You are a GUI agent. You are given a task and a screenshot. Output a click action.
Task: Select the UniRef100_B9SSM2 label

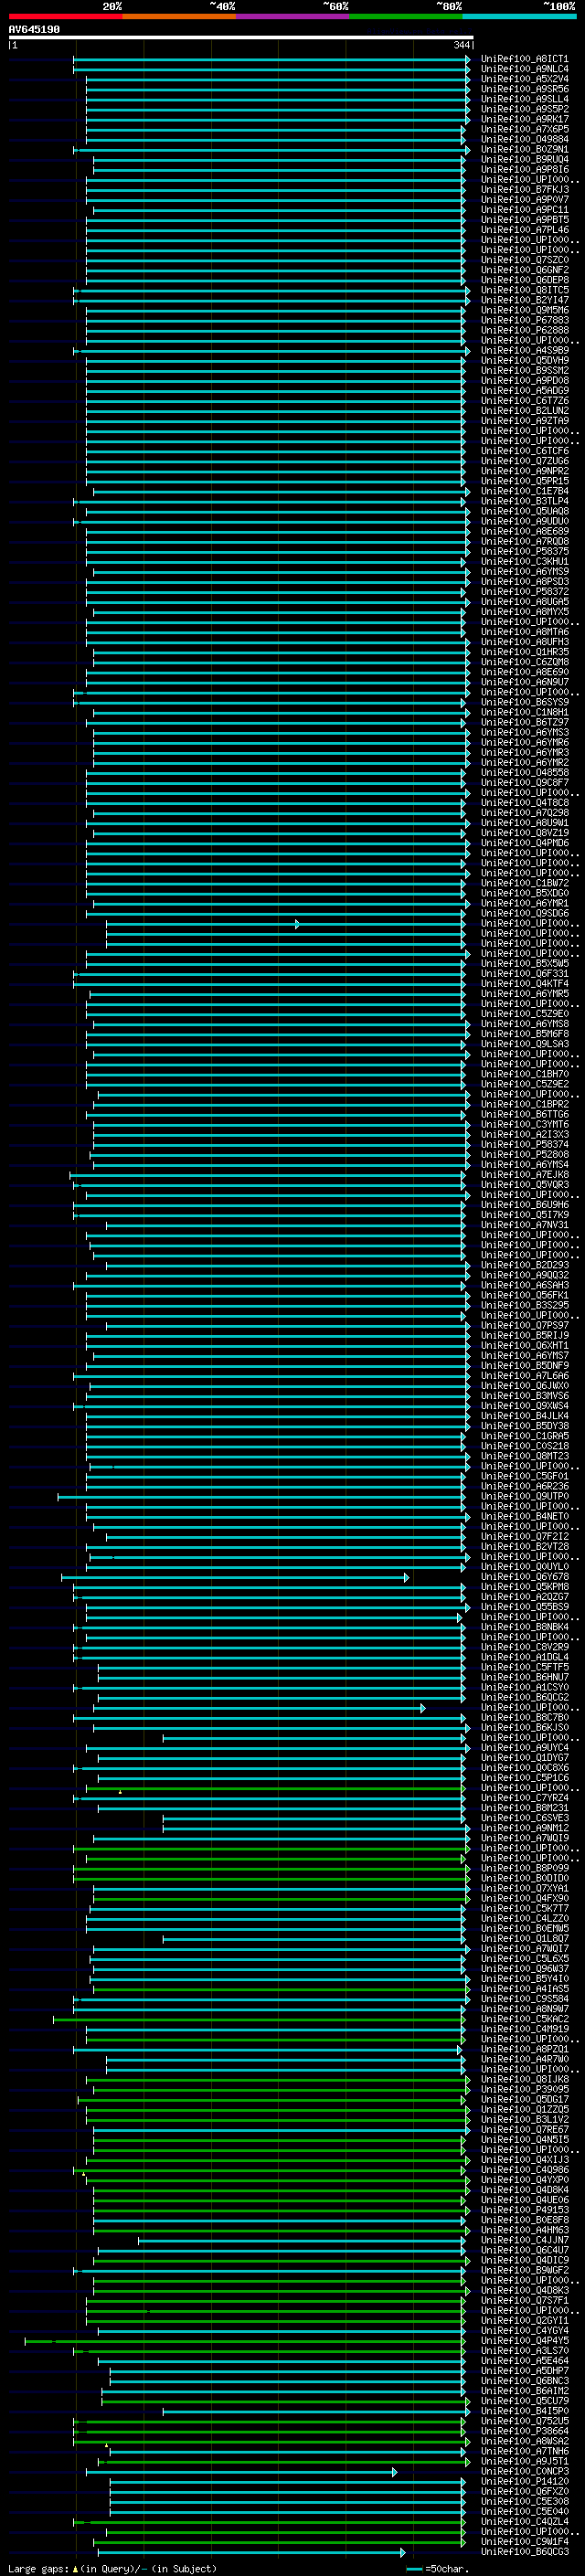click(x=524, y=370)
